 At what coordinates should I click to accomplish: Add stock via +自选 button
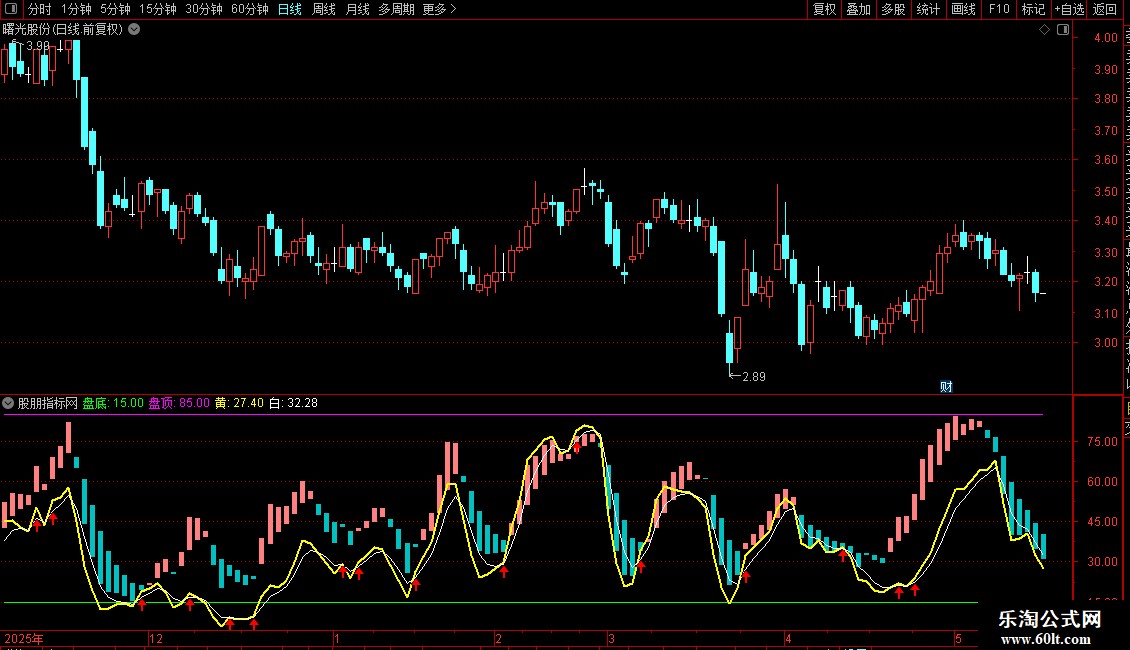coord(1069,9)
